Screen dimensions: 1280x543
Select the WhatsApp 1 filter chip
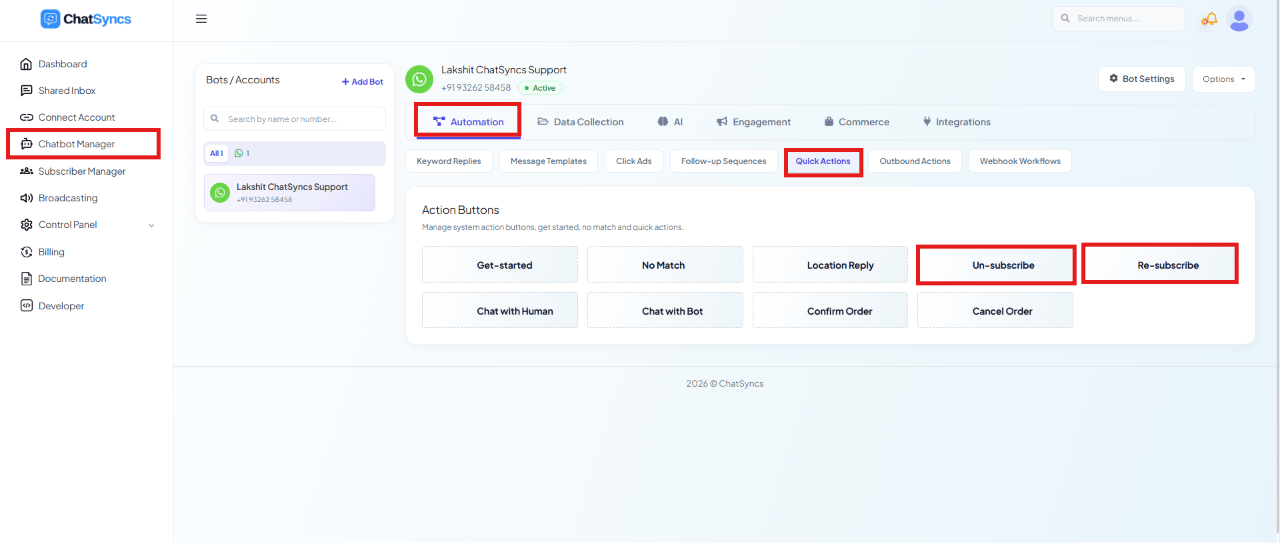tap(242, 153)
